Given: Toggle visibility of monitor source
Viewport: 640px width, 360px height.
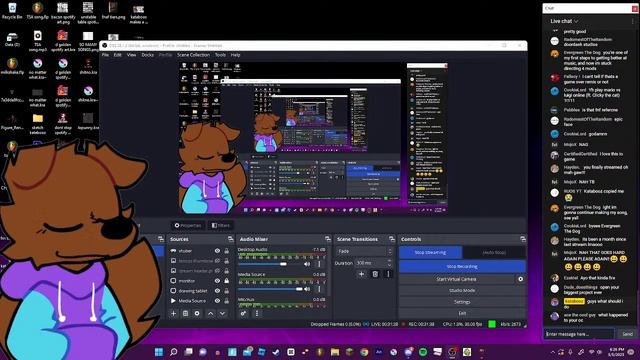Looking at the screenshot, I should (218, 281).
